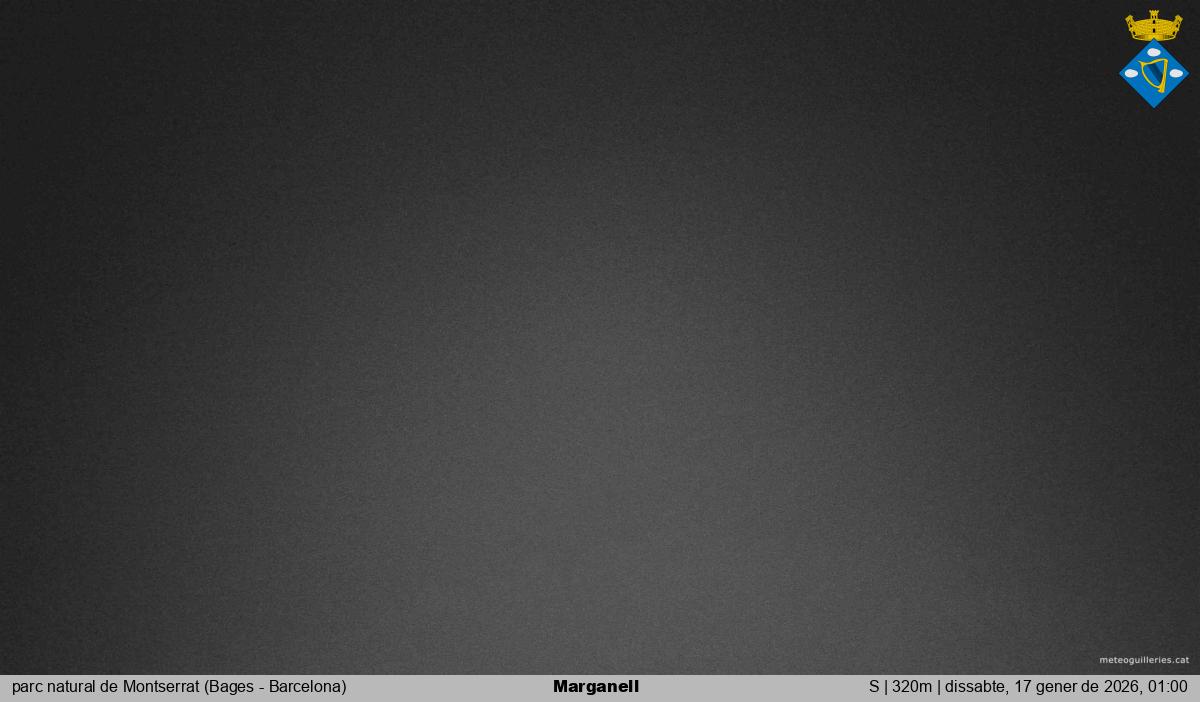The height and width of the screenshot is (702, 1200).
Task: Click the 'S' camera direction indicator
Action: point(874,687)
